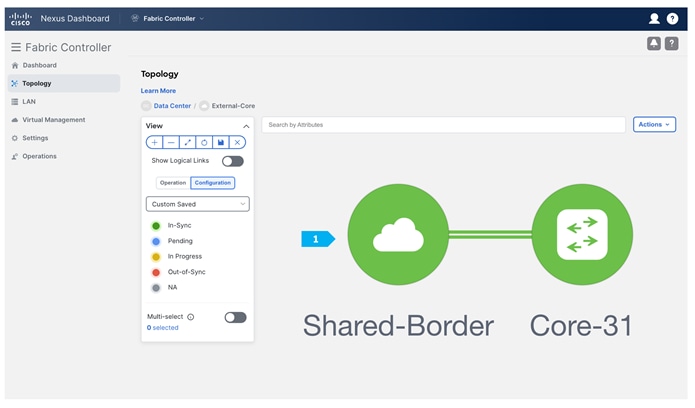Click the link between Shared-Border and Core-31
This screenshot has width=695, height=408.
click(490, 235)
